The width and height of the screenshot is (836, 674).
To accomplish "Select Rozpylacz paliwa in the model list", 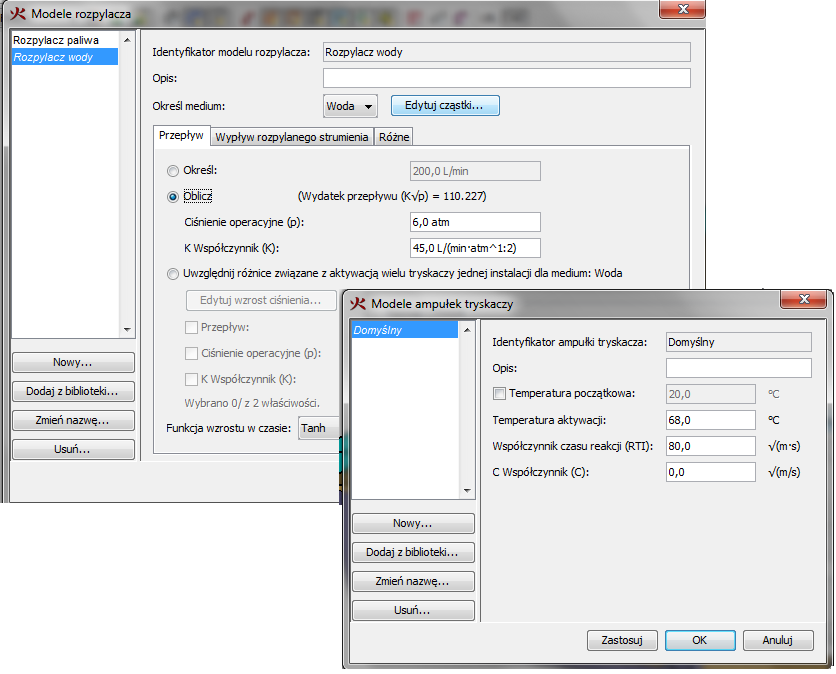I will (65, 40).
